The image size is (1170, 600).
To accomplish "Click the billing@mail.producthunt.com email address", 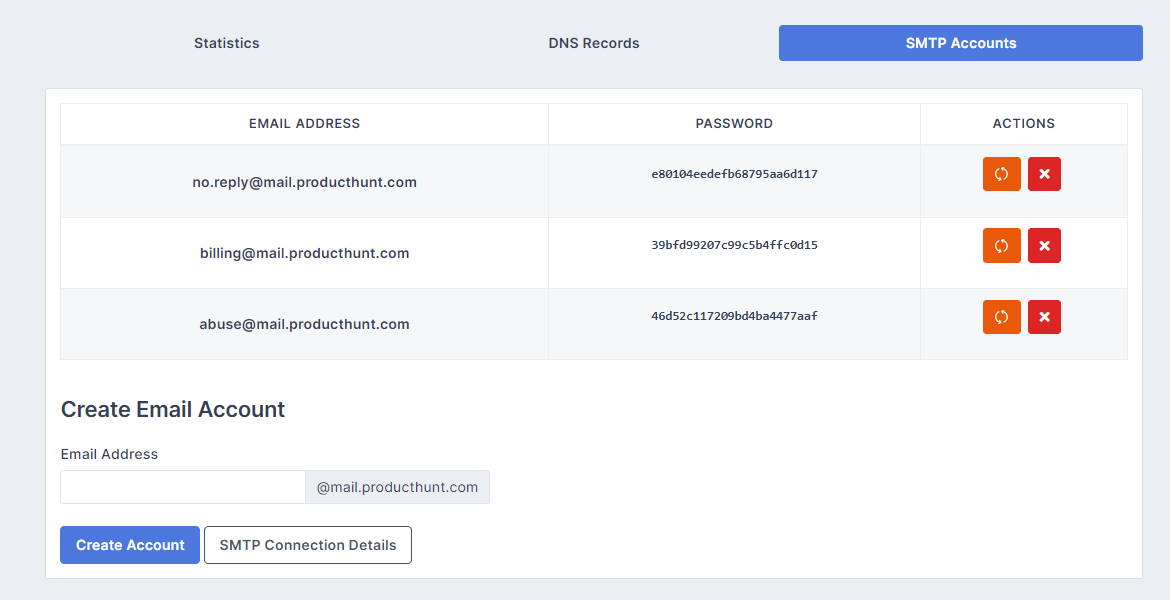I will pyautogui.click(x=304, y=253).
